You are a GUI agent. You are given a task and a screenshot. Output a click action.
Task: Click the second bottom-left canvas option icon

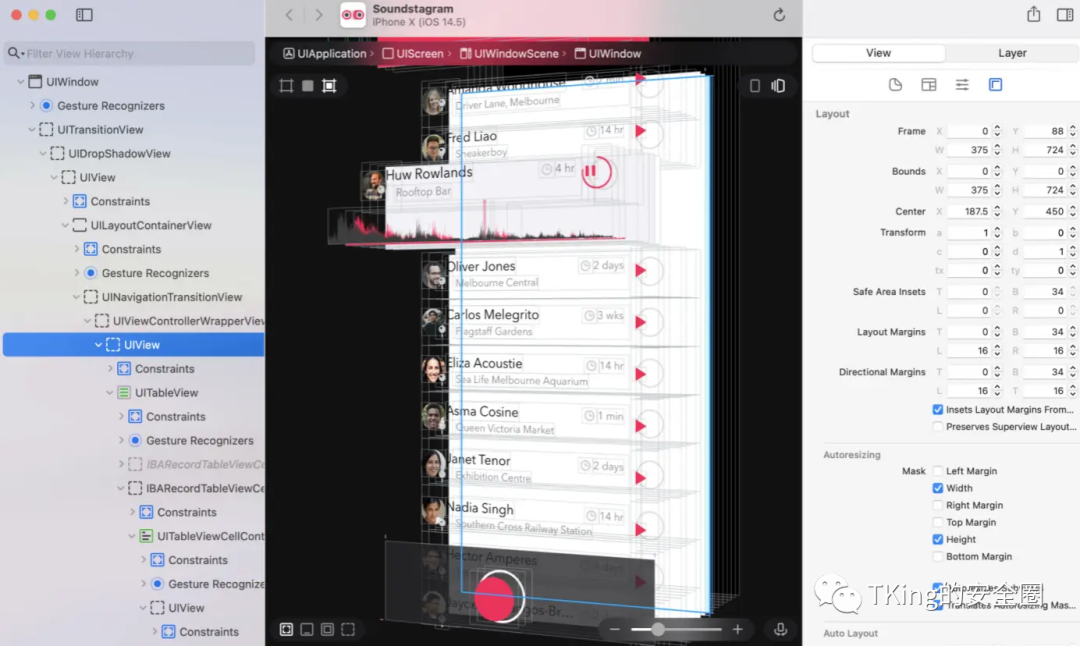point(307,629)
